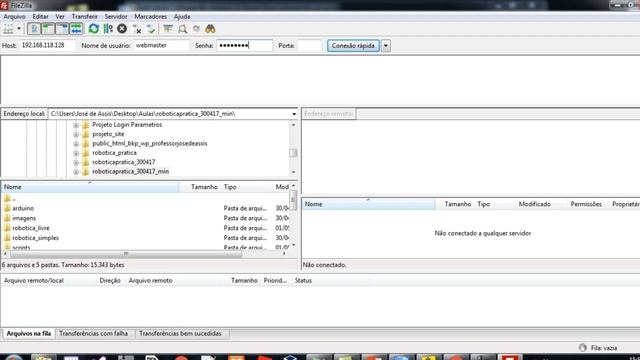This screenshot has width=640, height=360.
Task: Toggle remote directory tree display
Action: (62, 29)
